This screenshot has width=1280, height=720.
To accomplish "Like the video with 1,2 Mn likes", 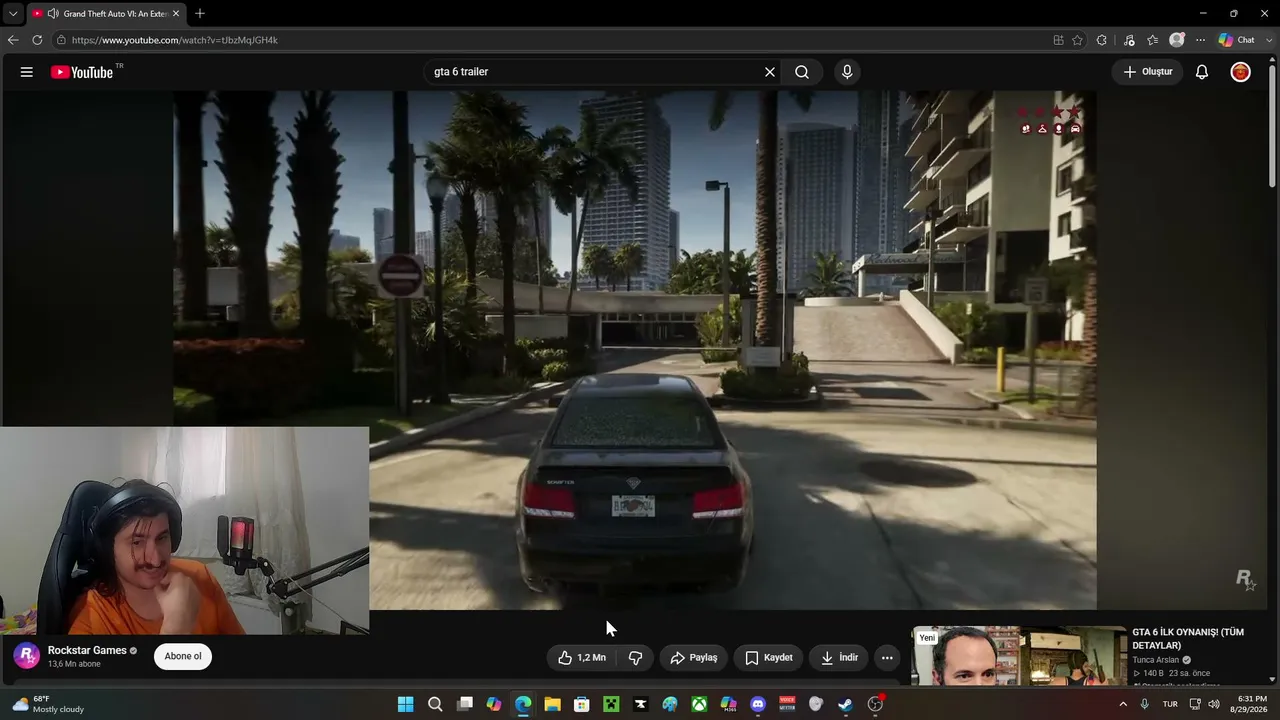I will tap(582, 658).
